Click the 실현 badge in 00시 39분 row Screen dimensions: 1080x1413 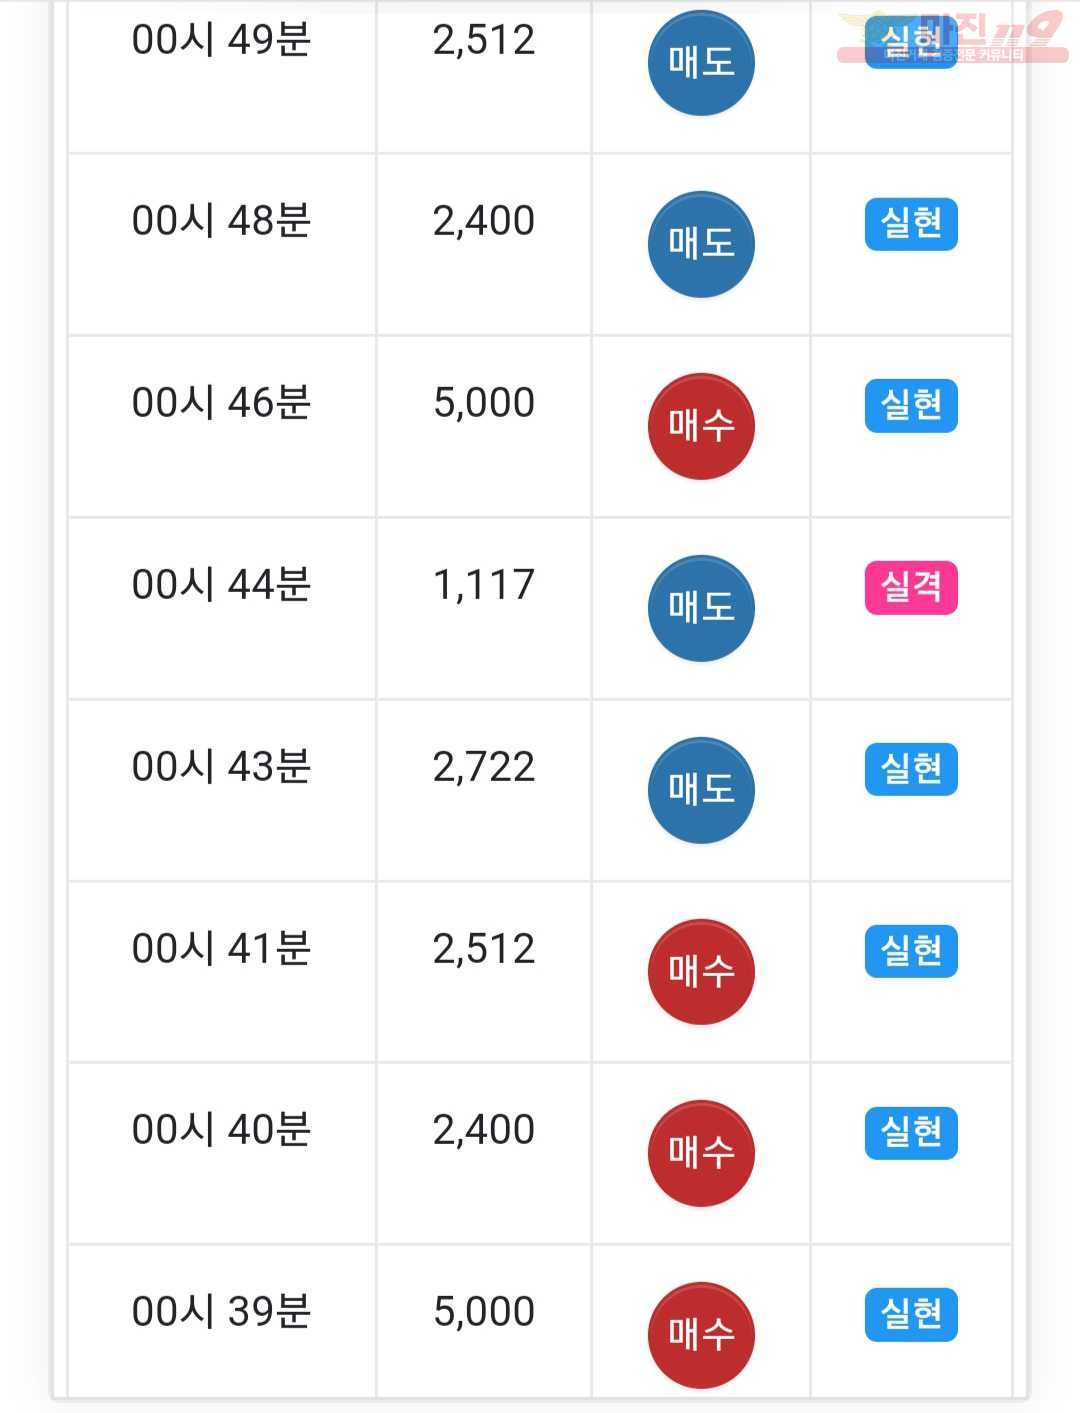point(911,1314)
